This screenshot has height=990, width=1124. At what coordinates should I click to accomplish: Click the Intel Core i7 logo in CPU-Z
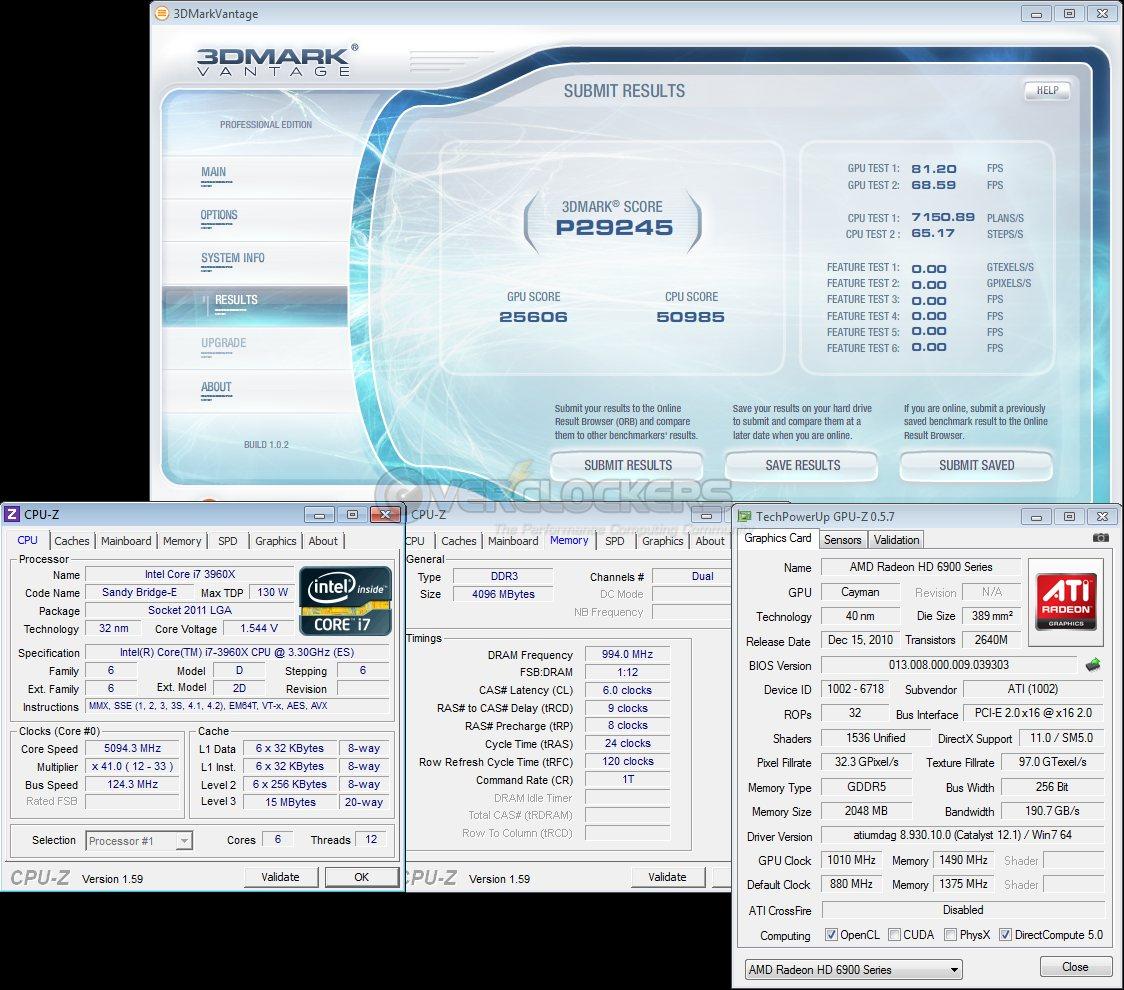tap(346, 601)
